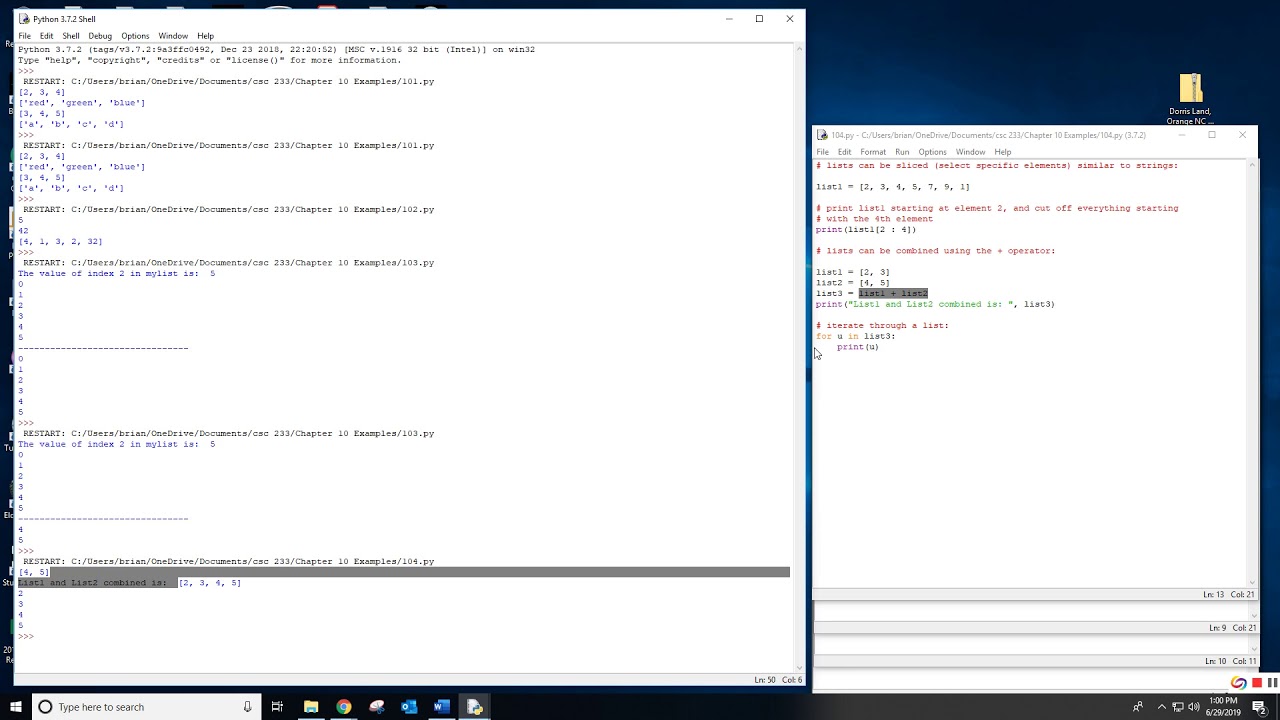Show hidden system tray icons
1280x720 pixels.
coord(1161,707)
